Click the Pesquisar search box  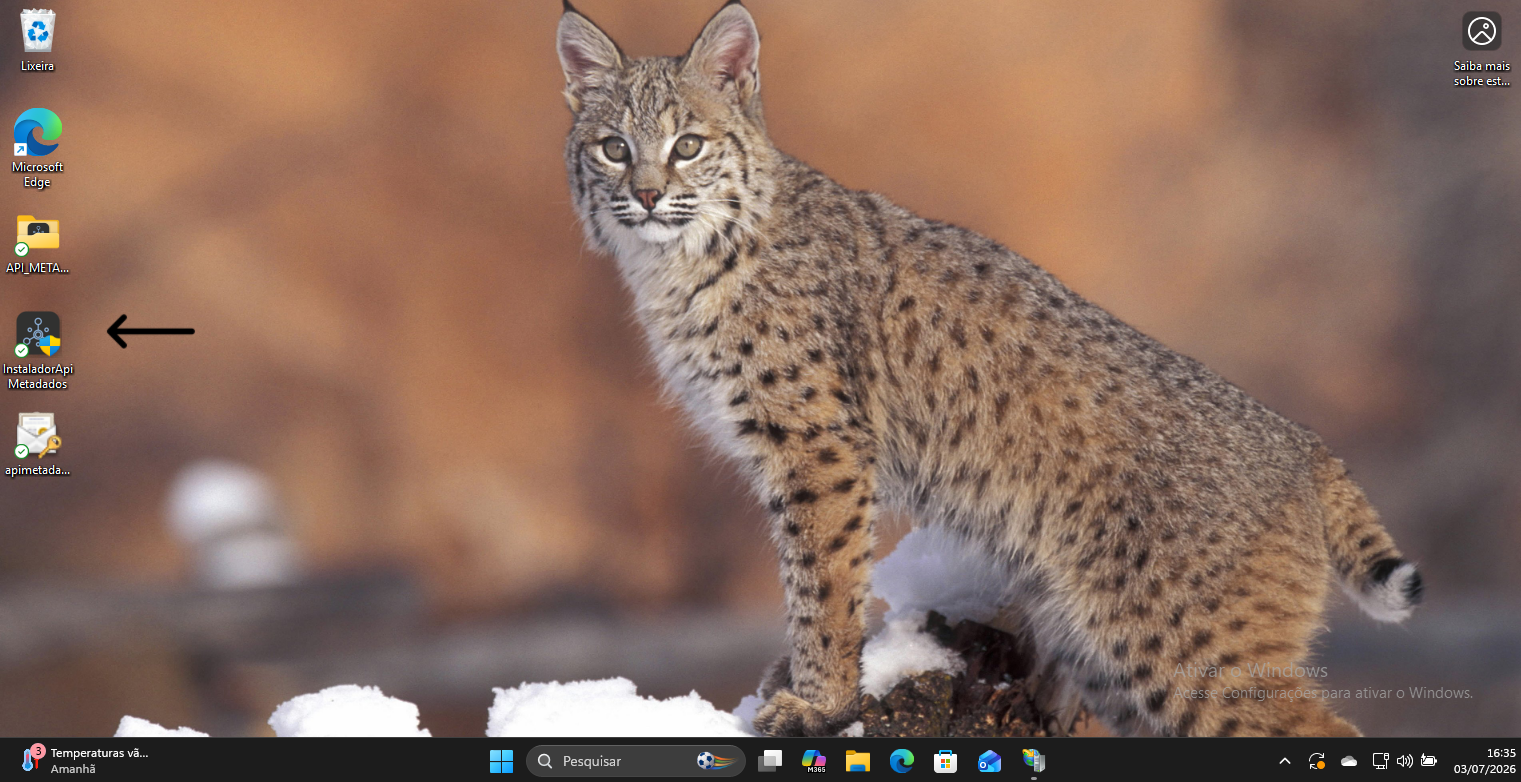tap(636, 761)
